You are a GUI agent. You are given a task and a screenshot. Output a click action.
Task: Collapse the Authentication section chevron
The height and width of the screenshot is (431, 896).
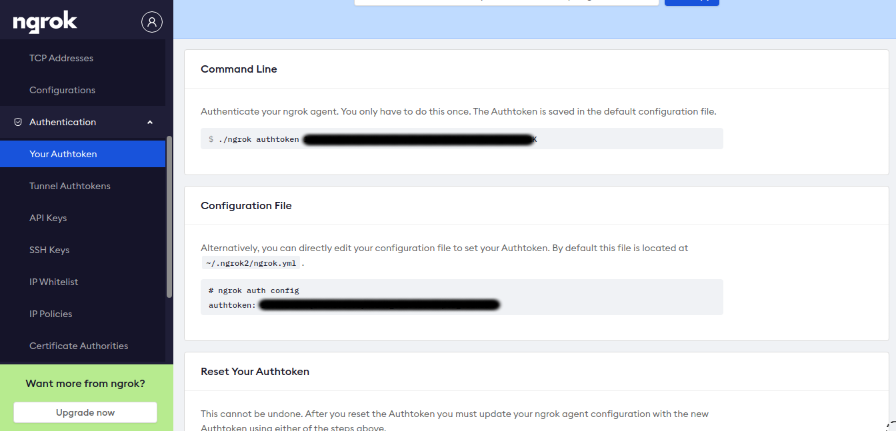coord(150,122)
